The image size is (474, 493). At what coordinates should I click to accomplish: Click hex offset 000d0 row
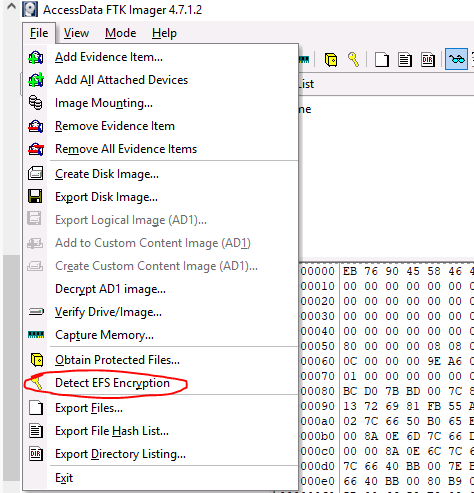tap(317, 466)
